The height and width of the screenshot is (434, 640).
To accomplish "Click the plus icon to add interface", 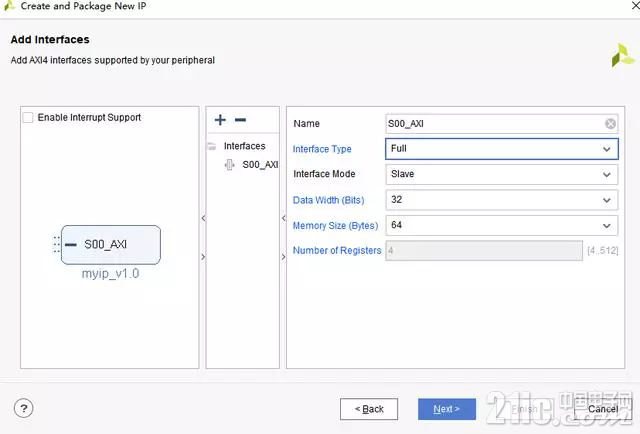I will (220, 120).
